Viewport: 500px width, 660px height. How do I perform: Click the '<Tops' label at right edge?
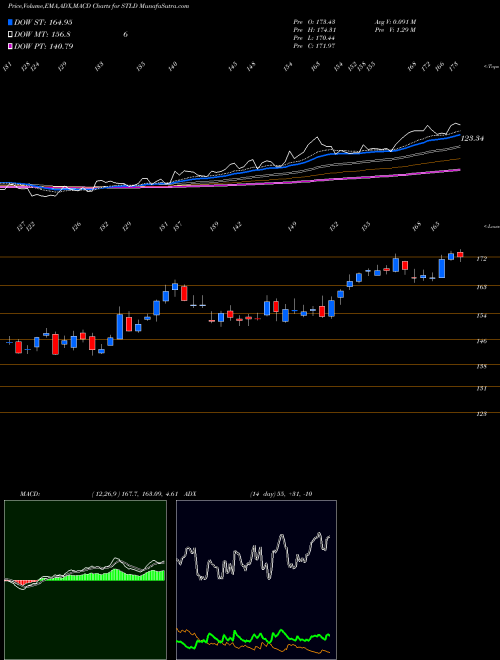(x=491, y=67)
